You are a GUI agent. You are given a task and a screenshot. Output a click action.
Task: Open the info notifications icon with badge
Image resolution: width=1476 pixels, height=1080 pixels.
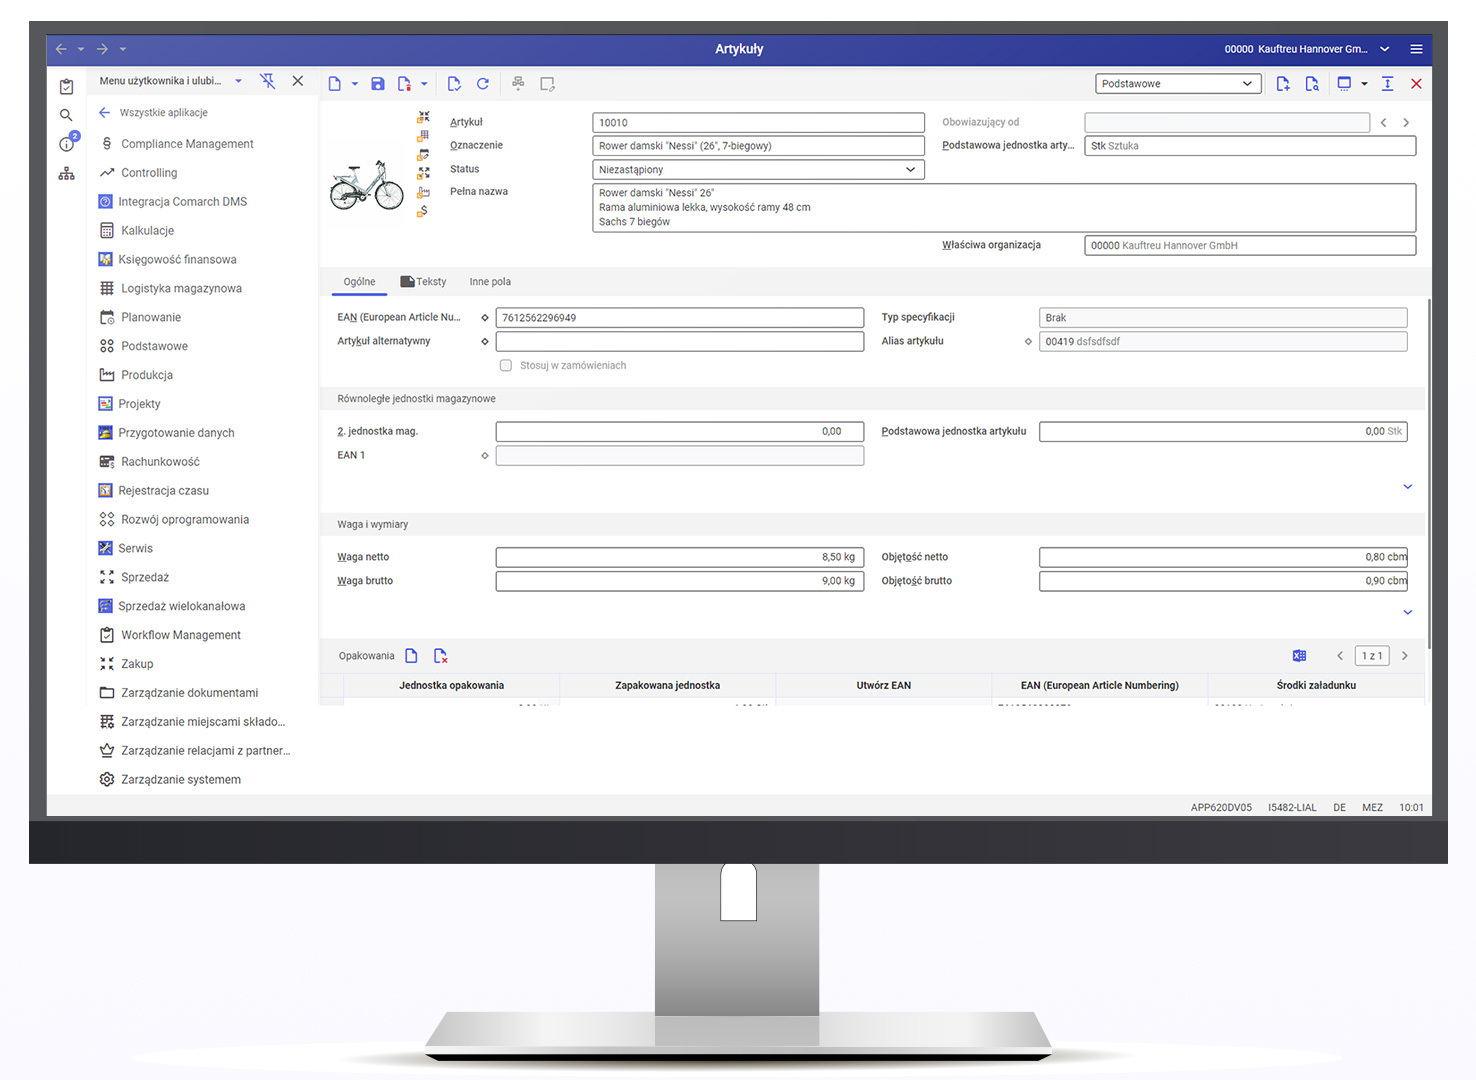point(67,144)
